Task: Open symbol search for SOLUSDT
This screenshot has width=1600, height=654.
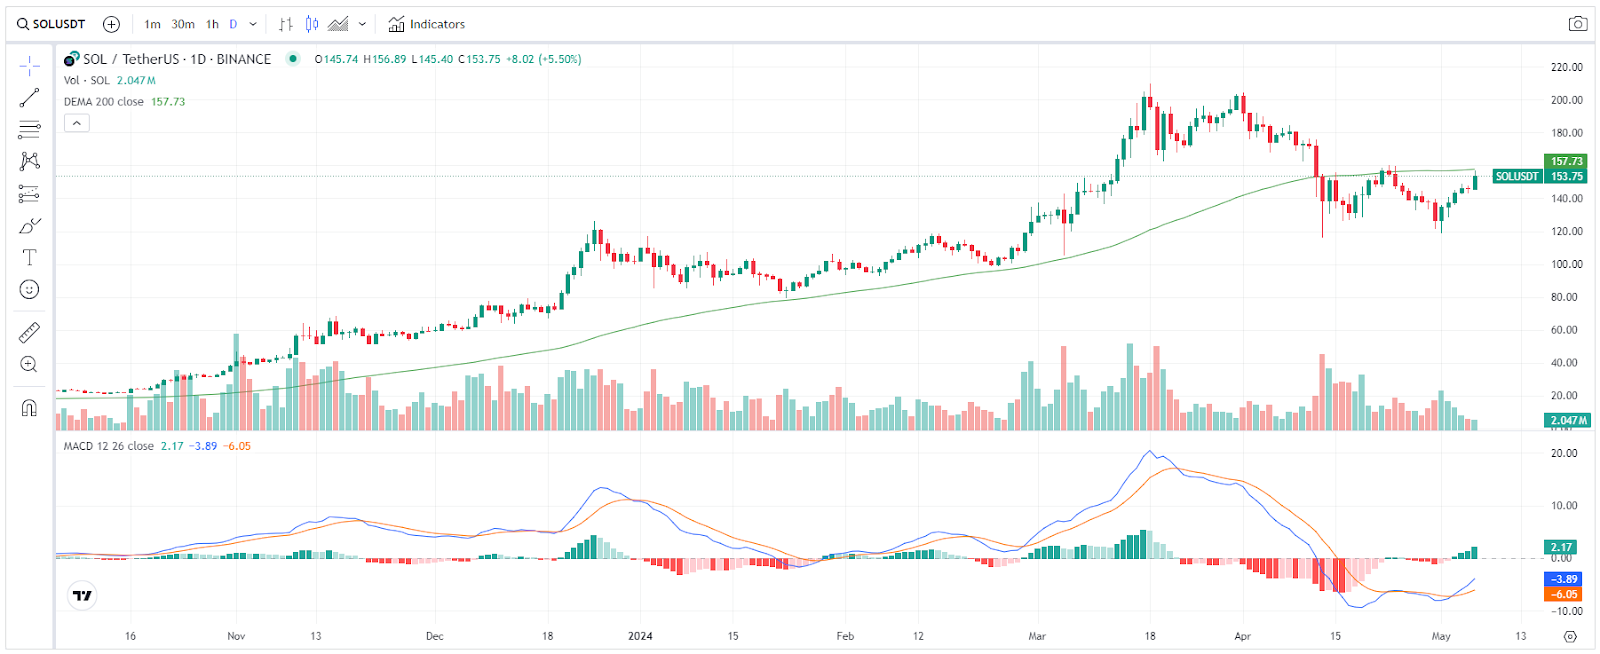Action: click(x=51, y=24)
